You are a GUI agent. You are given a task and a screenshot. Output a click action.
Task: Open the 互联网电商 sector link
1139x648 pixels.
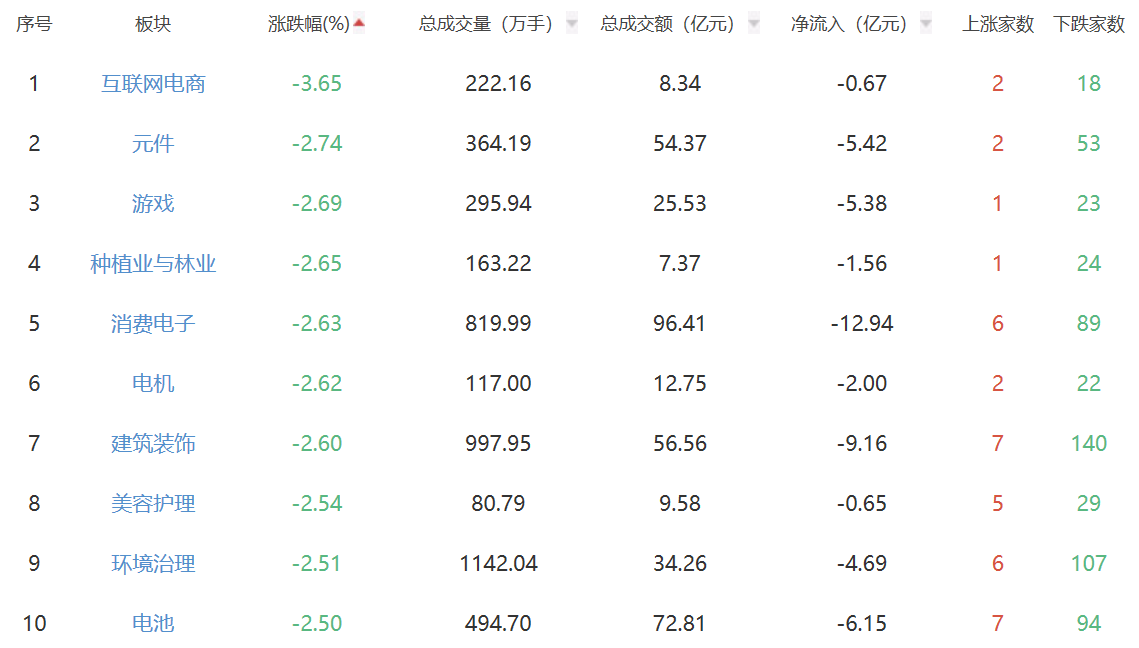coord(153,84)
